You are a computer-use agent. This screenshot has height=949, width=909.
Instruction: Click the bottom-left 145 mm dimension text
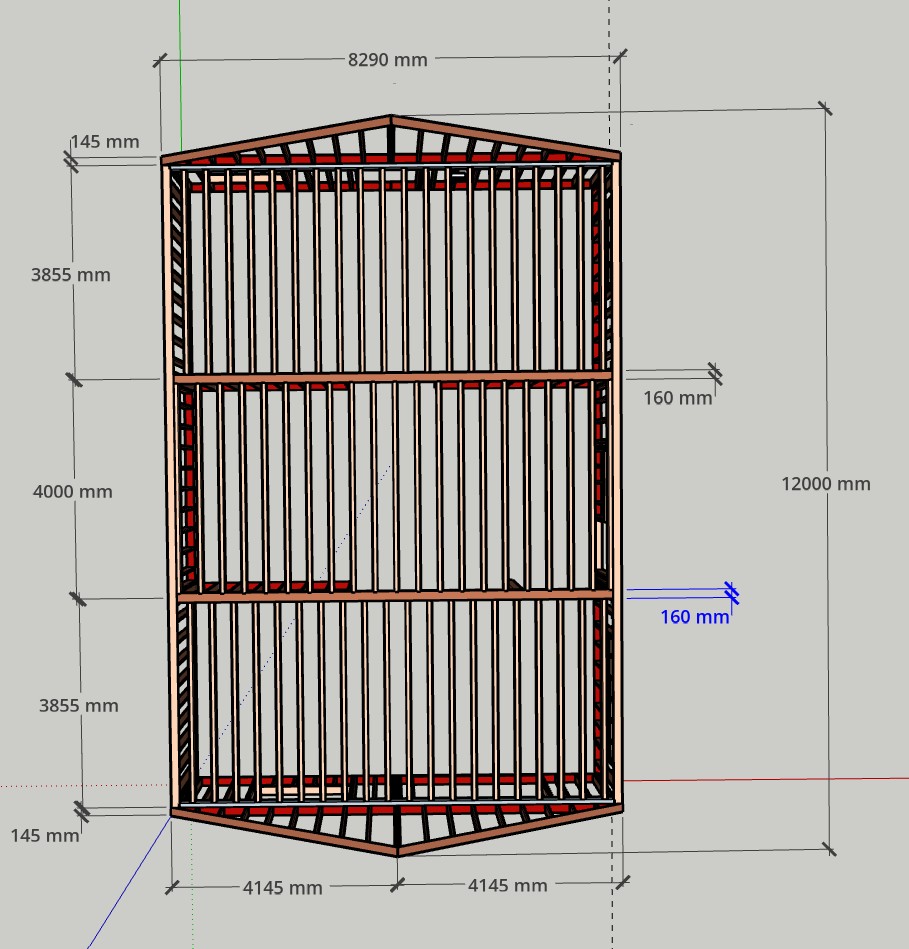pyautogui.click(x=45, y=835)
